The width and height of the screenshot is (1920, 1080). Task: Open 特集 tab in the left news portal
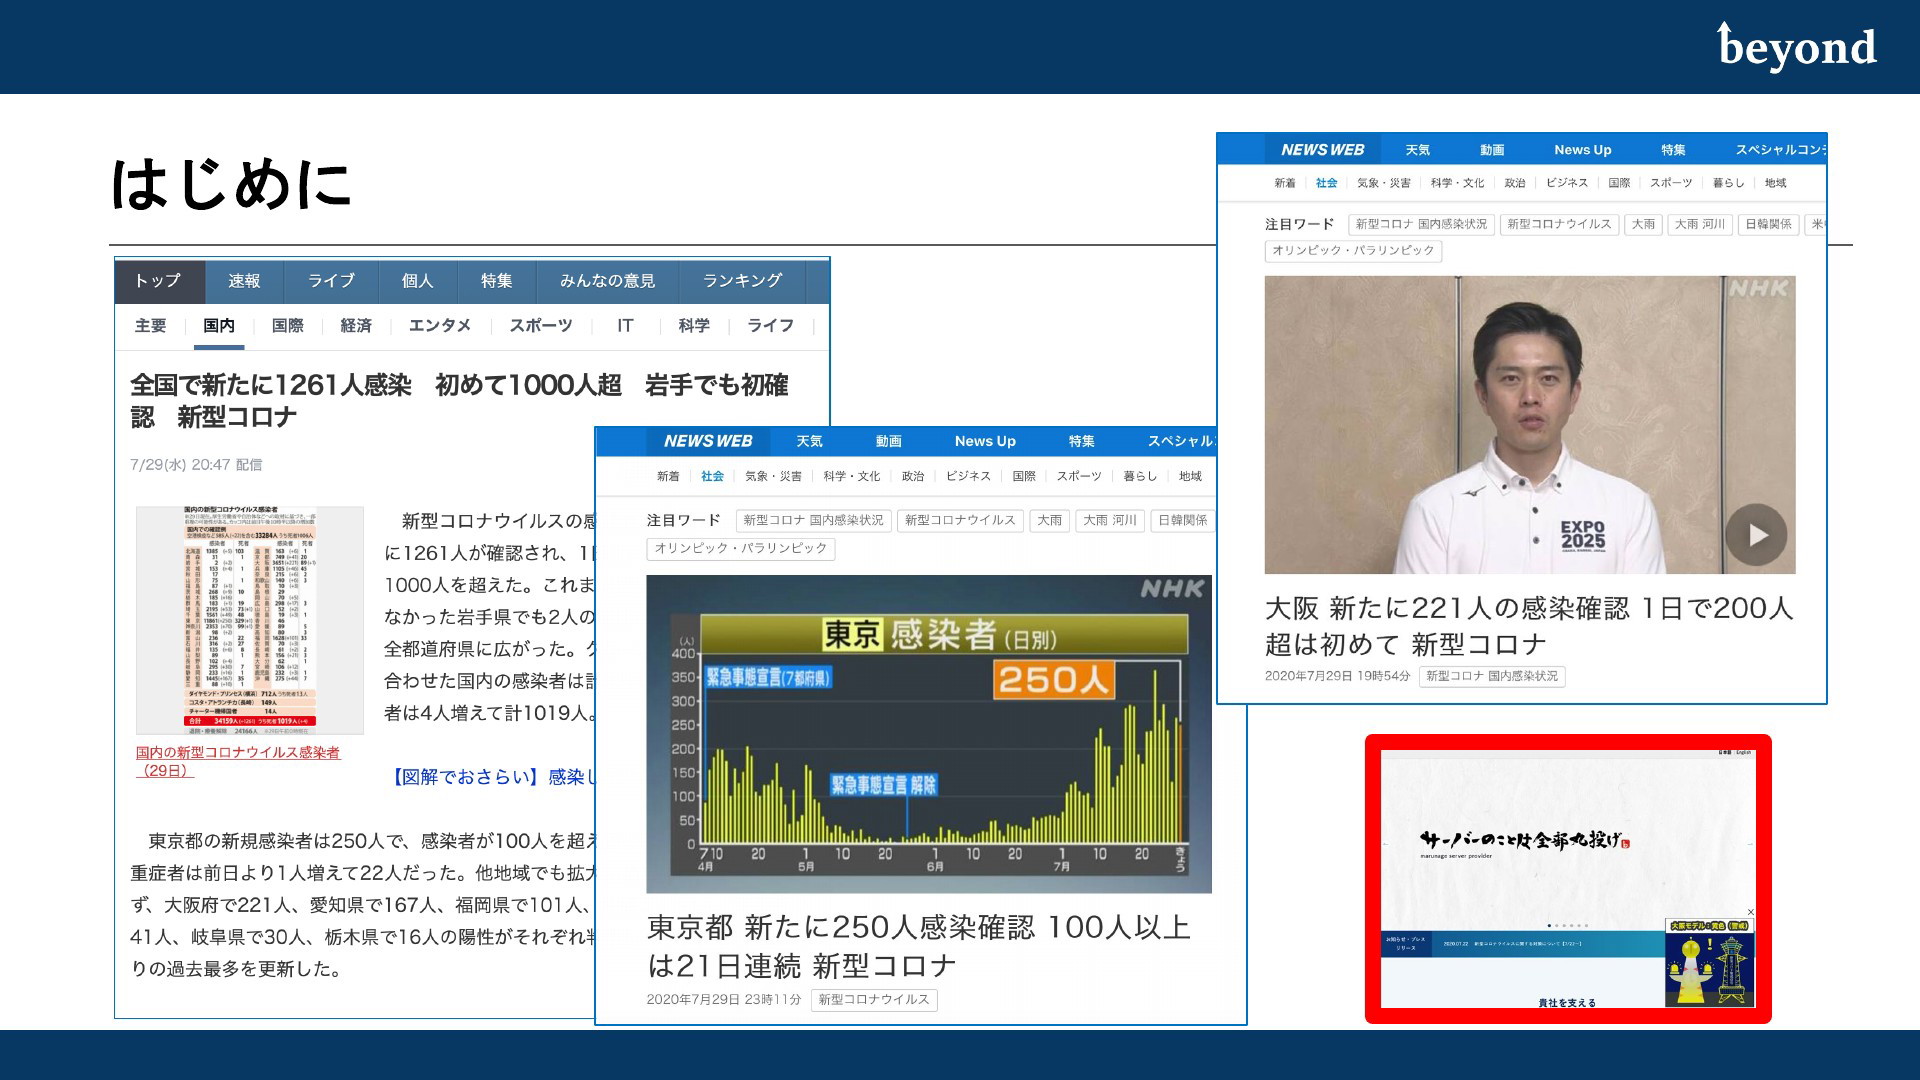(496, 281)
